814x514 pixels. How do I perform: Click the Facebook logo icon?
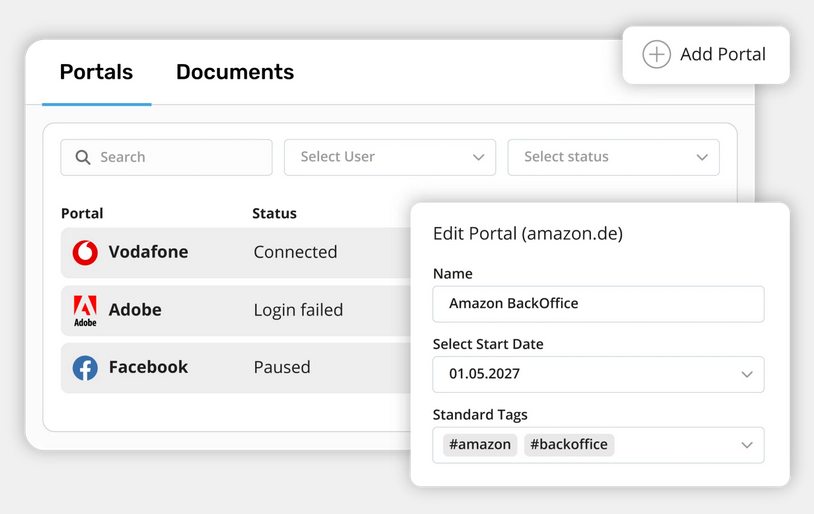(85, 368)
